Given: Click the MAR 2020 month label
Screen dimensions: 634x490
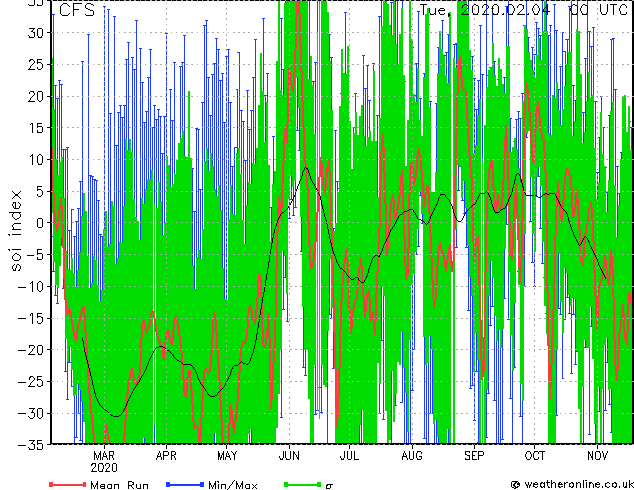Looking at the screenshot, I should point(104,462).
